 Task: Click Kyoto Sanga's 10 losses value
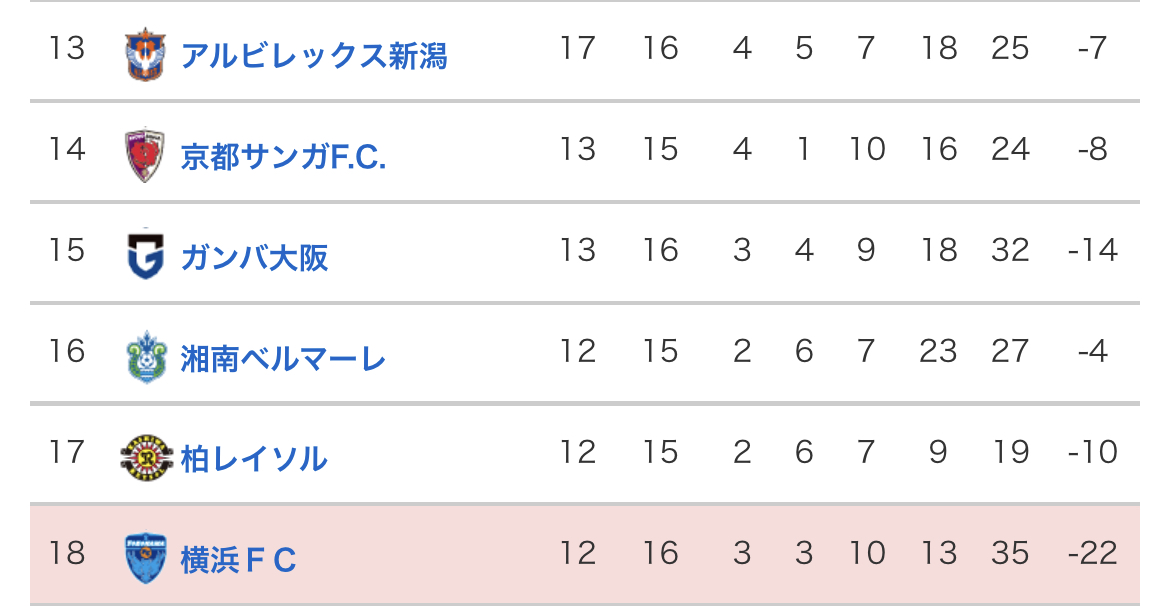[x=867, y=149]
